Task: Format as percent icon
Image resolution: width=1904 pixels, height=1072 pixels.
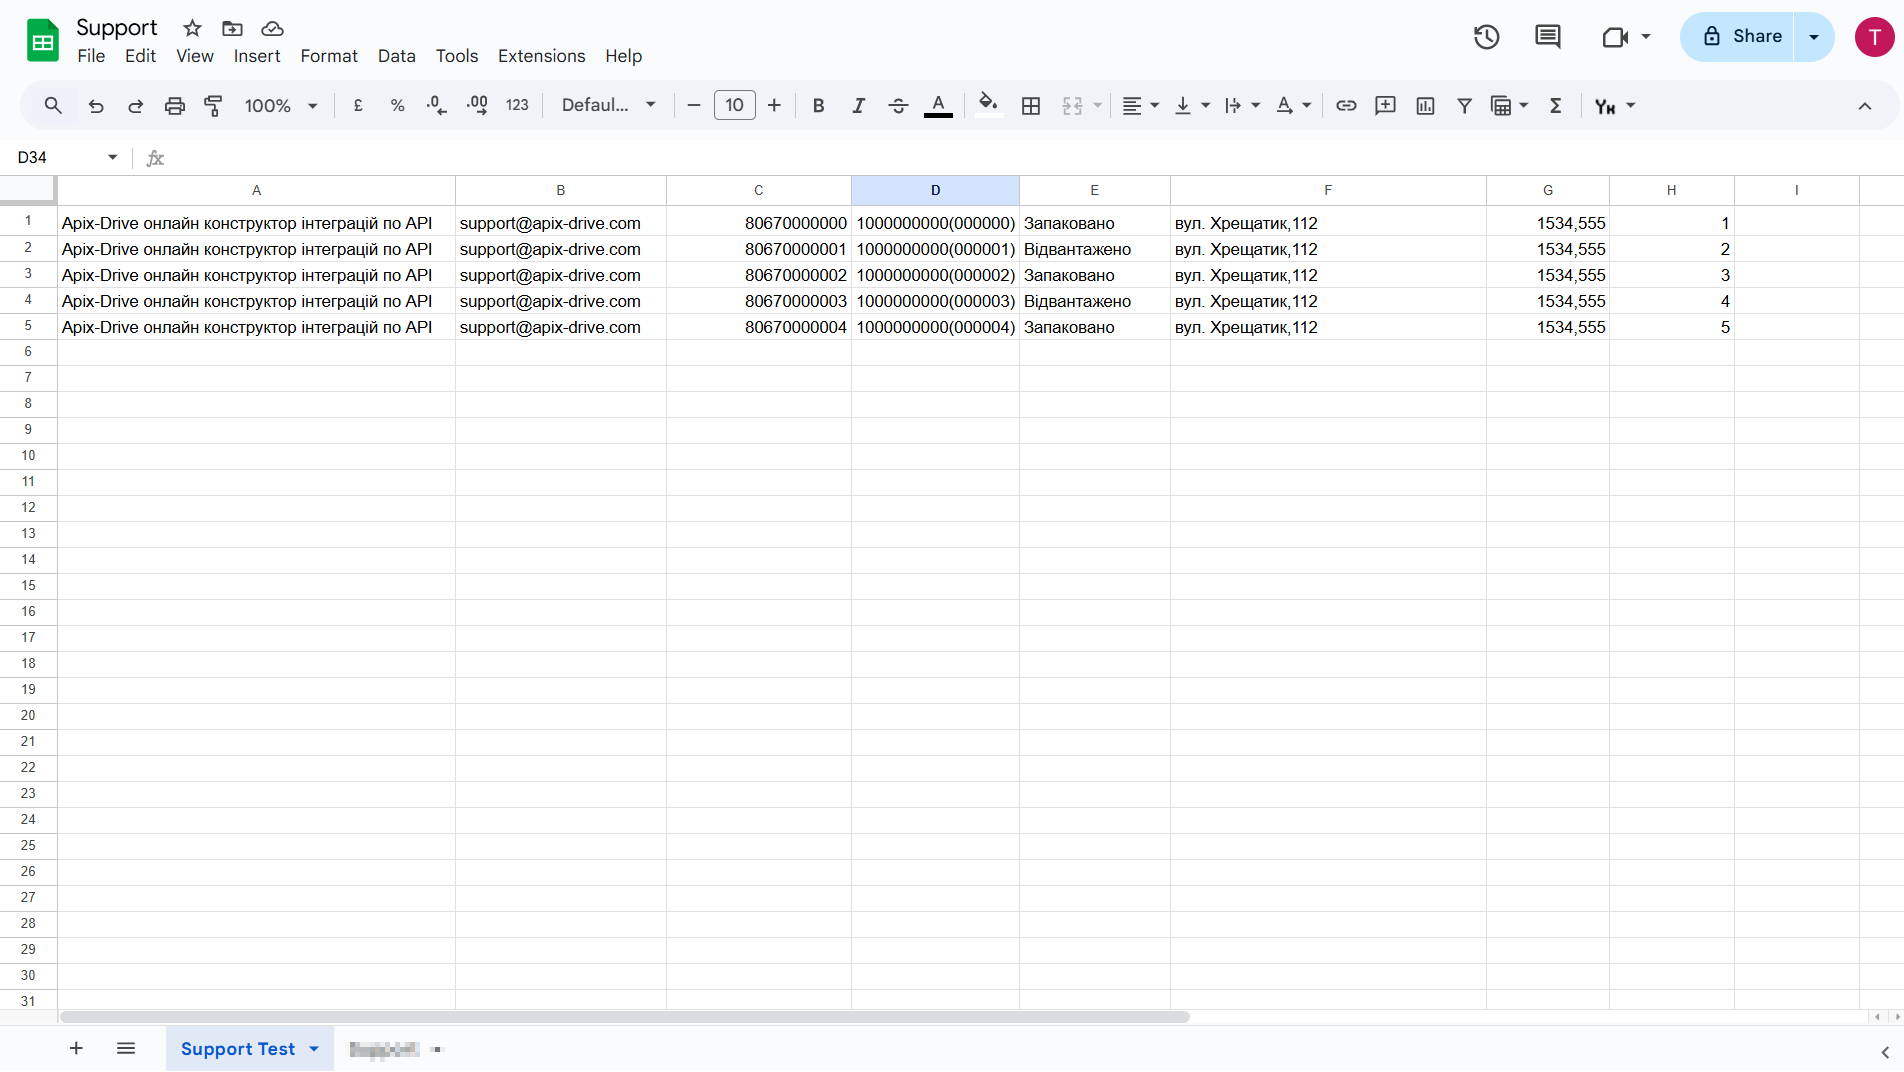Action: point(397,105)
